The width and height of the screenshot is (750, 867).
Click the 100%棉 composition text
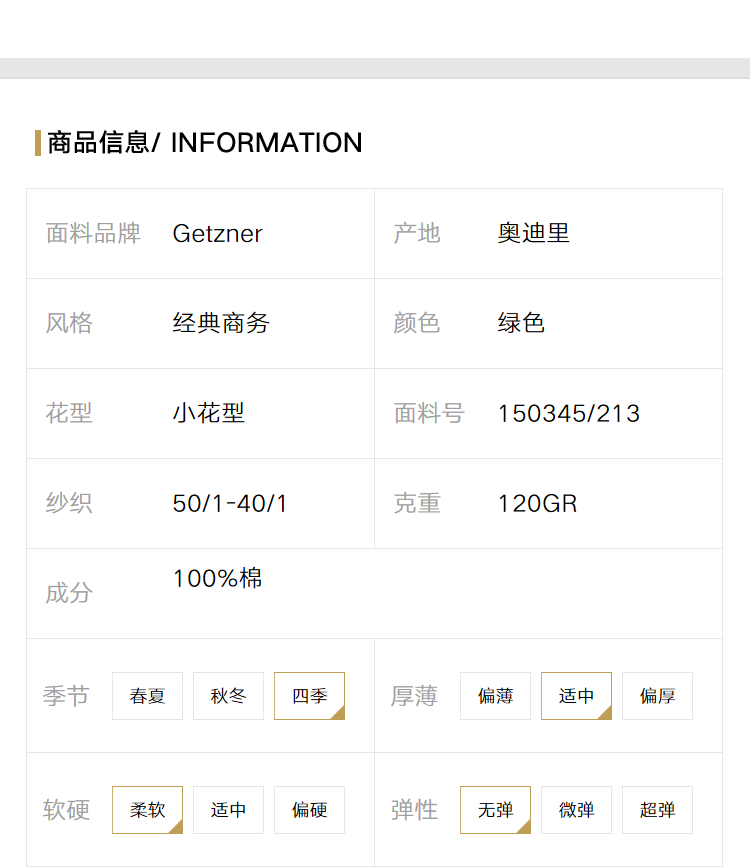(x=217, y=578)
